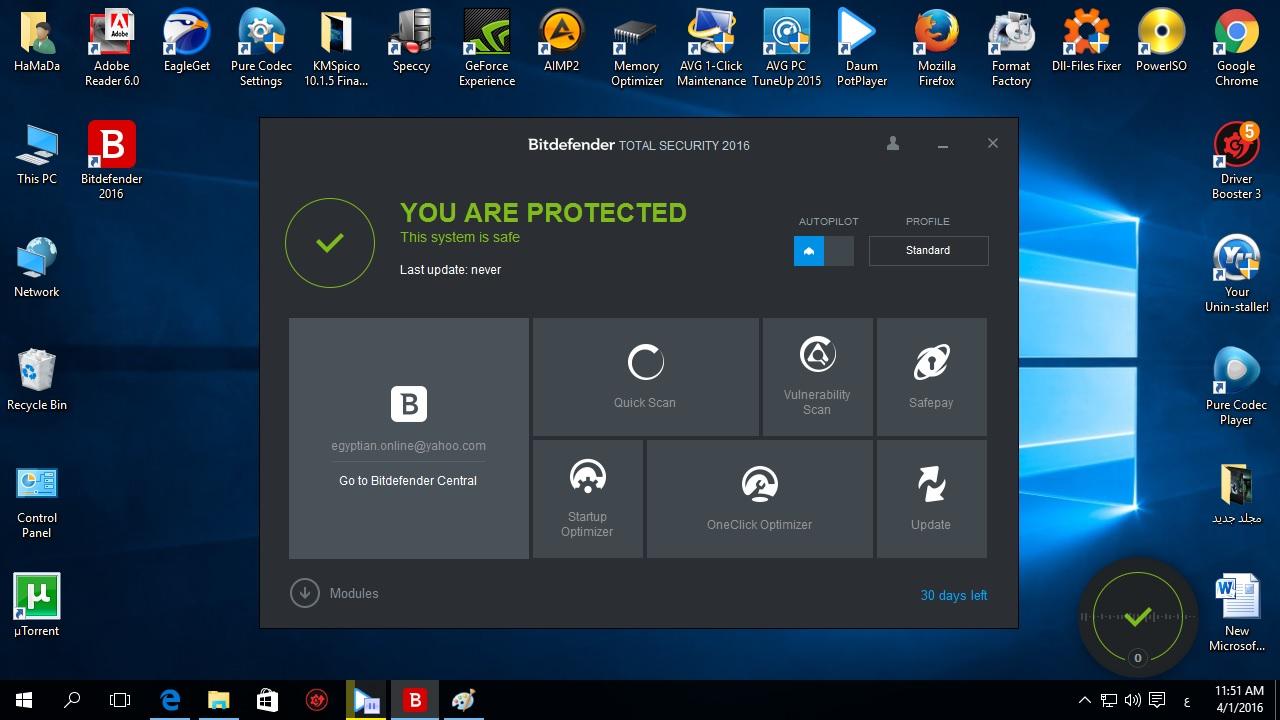Open the Windows Start menu
Screen dimensions: 1280x720
(x=24, y=700)
